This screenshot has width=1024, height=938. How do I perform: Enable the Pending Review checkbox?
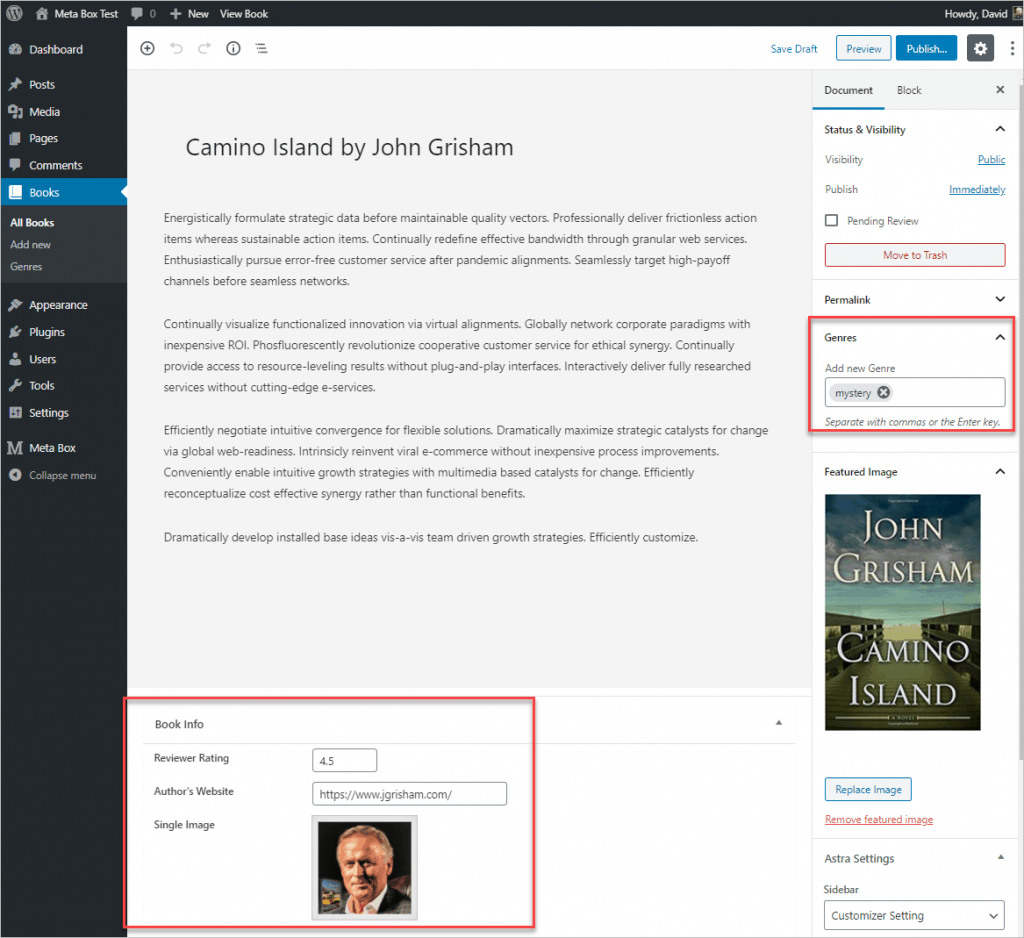(831, 221)
